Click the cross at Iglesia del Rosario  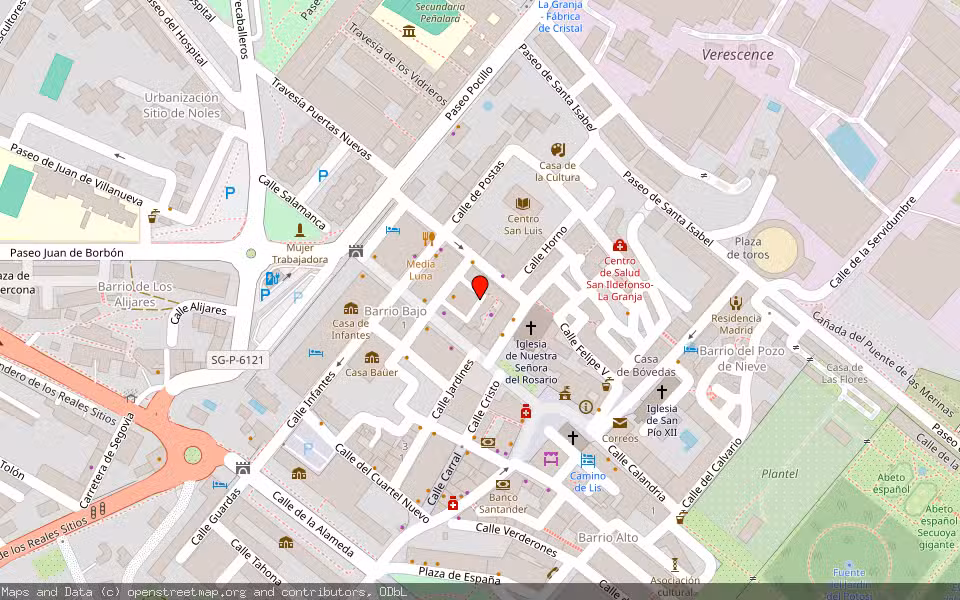(x=530, y=326)
